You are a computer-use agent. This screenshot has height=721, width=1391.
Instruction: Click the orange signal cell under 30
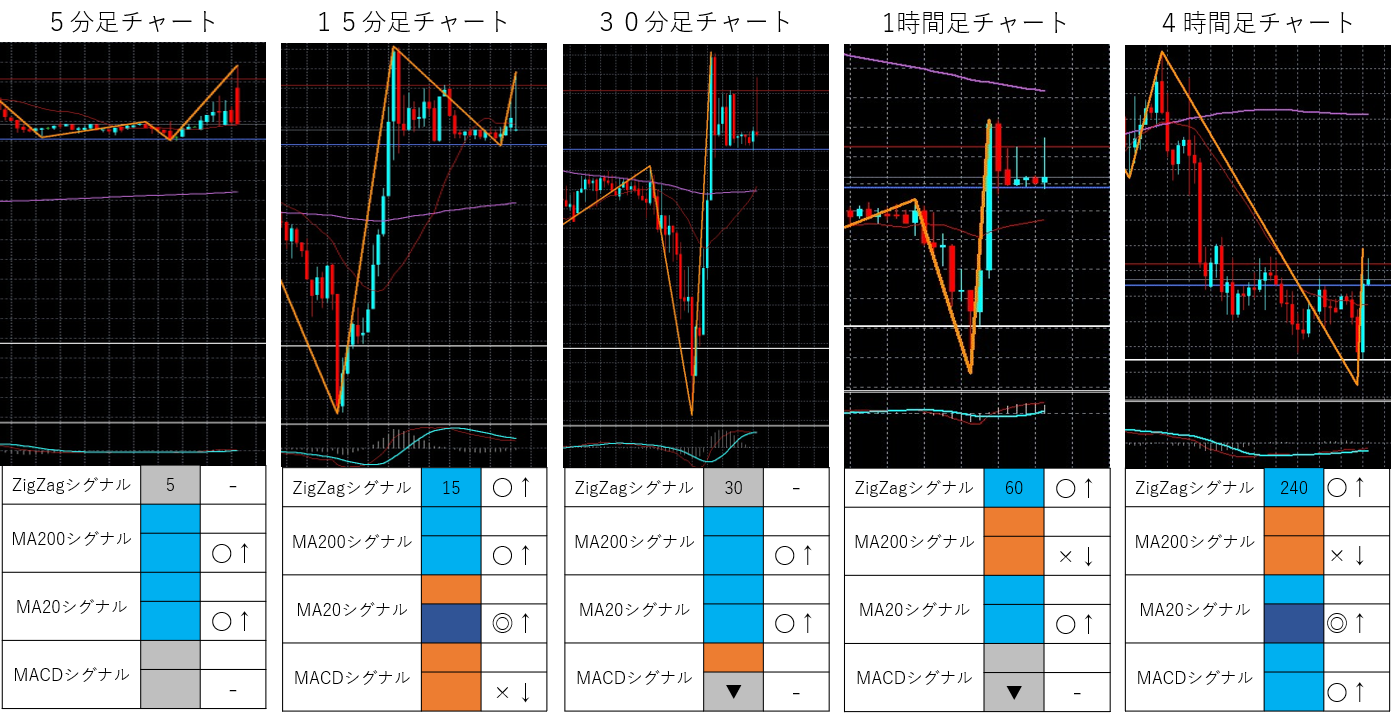coord(734,656)
